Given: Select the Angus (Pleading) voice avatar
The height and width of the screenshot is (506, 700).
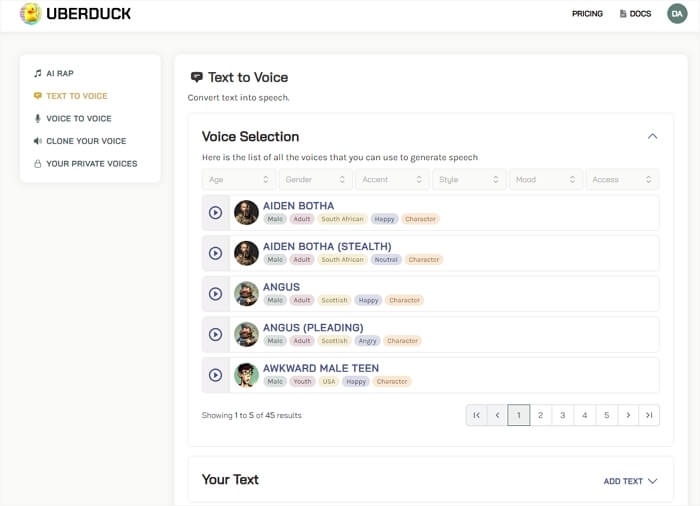Looking at the screenshot, I should (x=246, y=334).
